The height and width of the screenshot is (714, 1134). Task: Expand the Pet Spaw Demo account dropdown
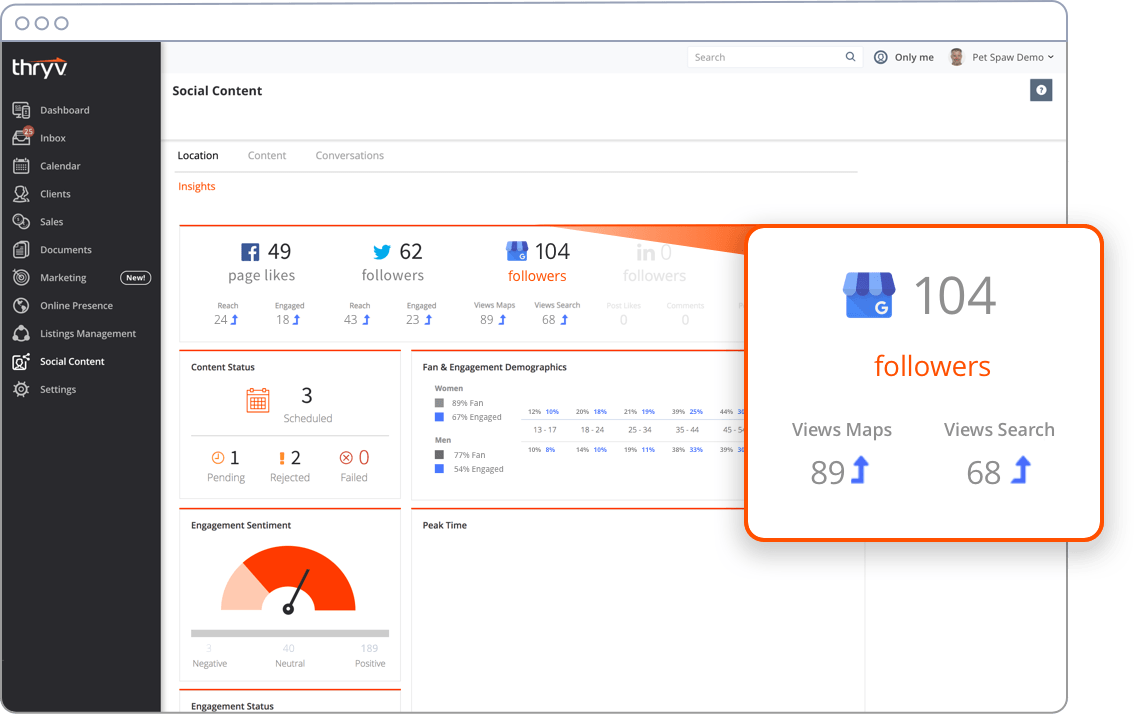(1050, 57)
